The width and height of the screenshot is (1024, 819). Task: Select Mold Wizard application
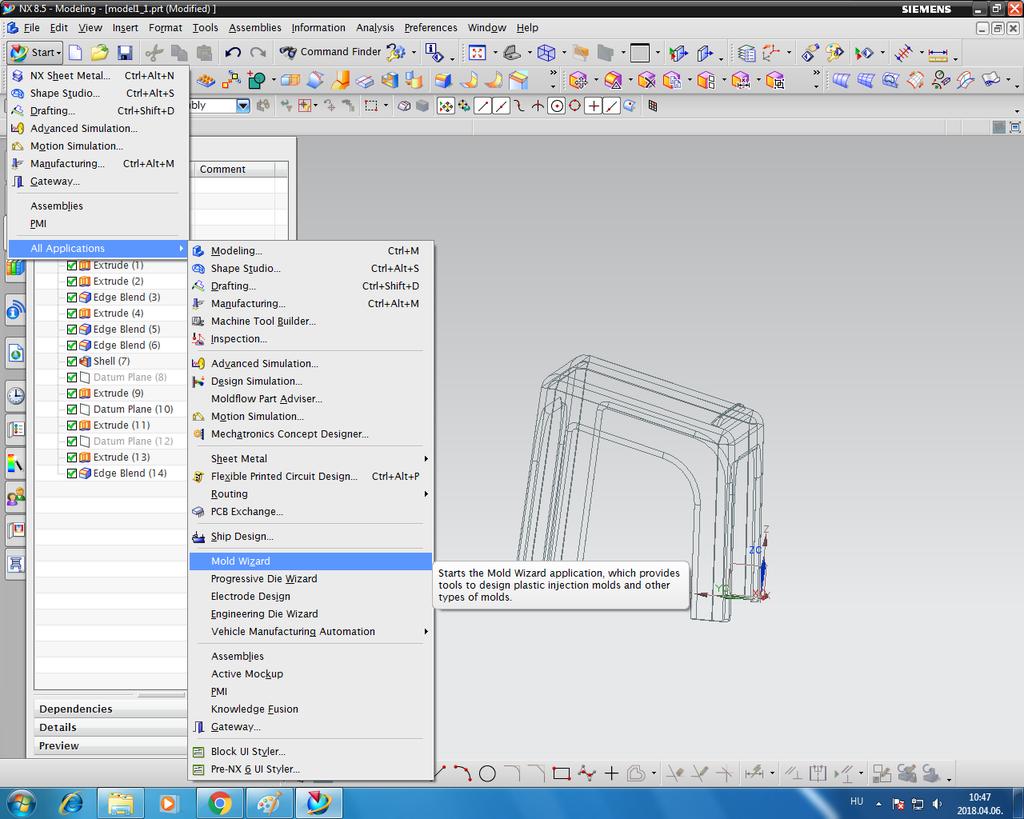pyautogui.click(x=311, y=561)
